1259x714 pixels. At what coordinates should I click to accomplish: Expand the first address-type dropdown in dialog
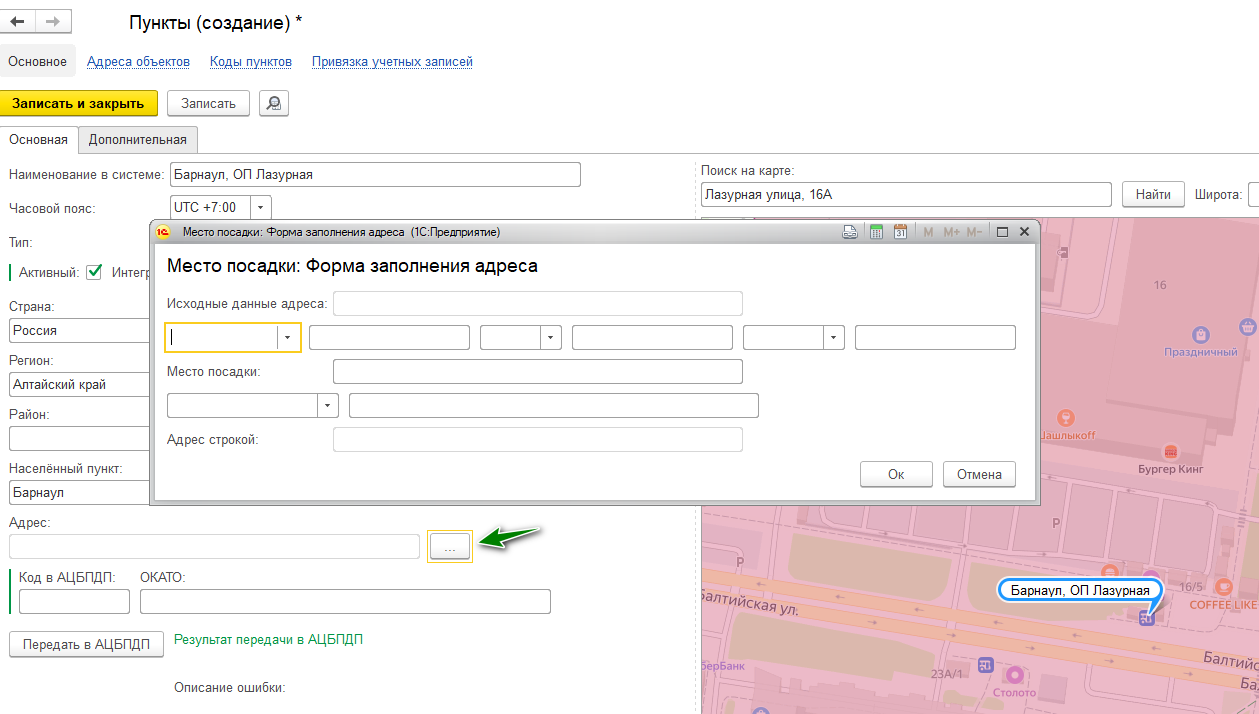[x=288, y=338]
